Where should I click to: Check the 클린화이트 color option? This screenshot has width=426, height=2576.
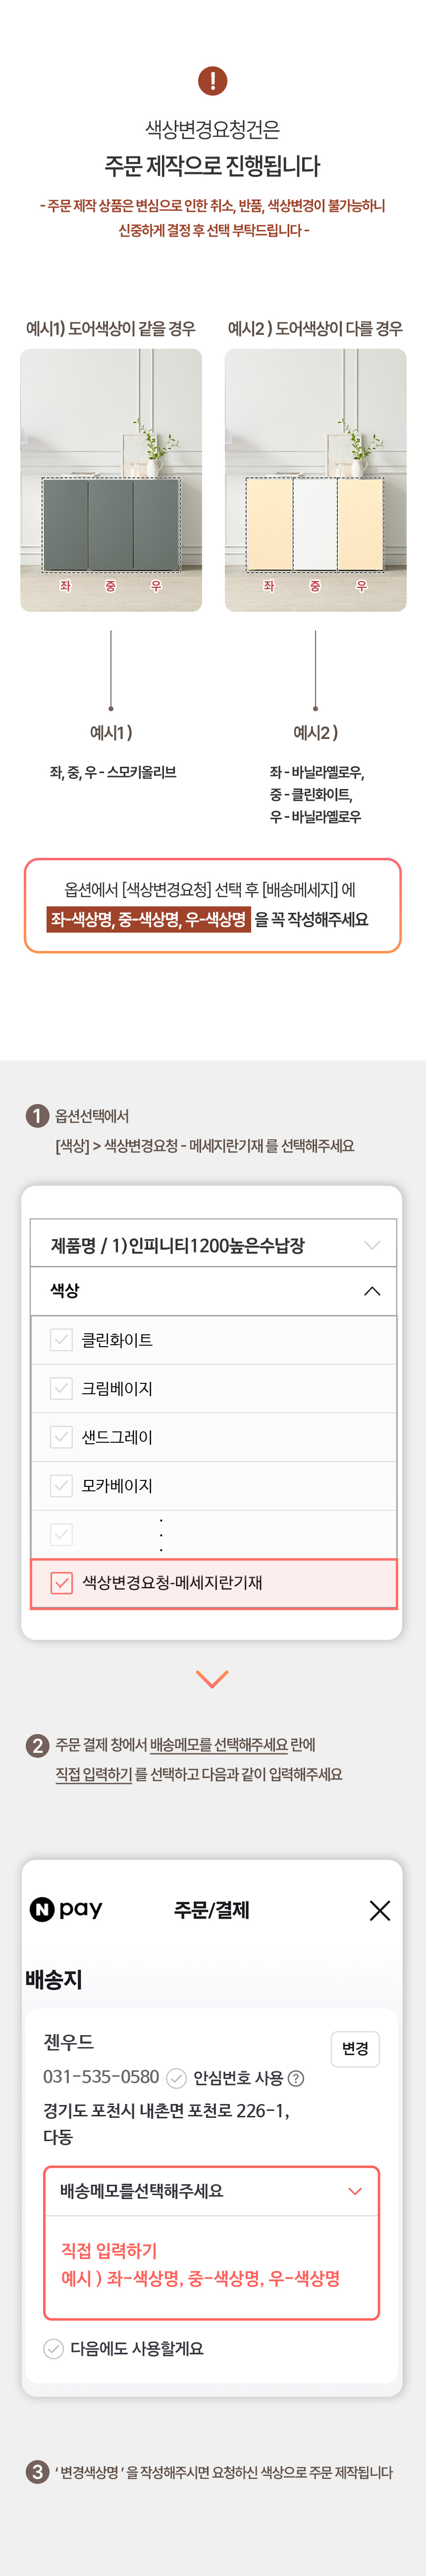click(61, 1339)
